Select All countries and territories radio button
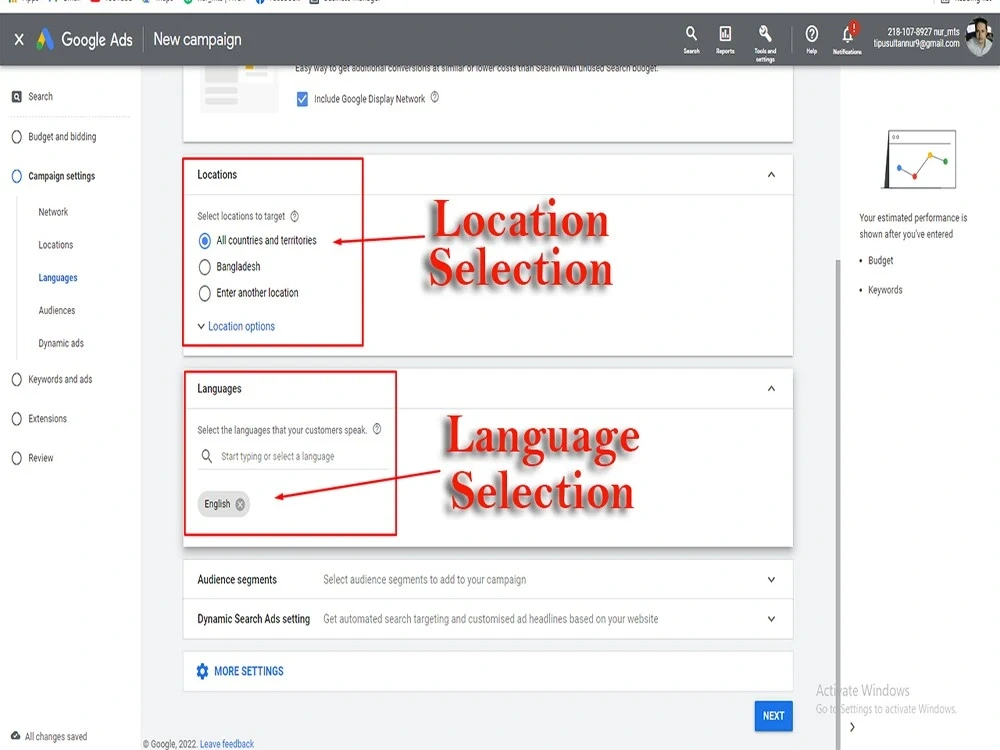1000x750 pixels. [x=205, y=240]
